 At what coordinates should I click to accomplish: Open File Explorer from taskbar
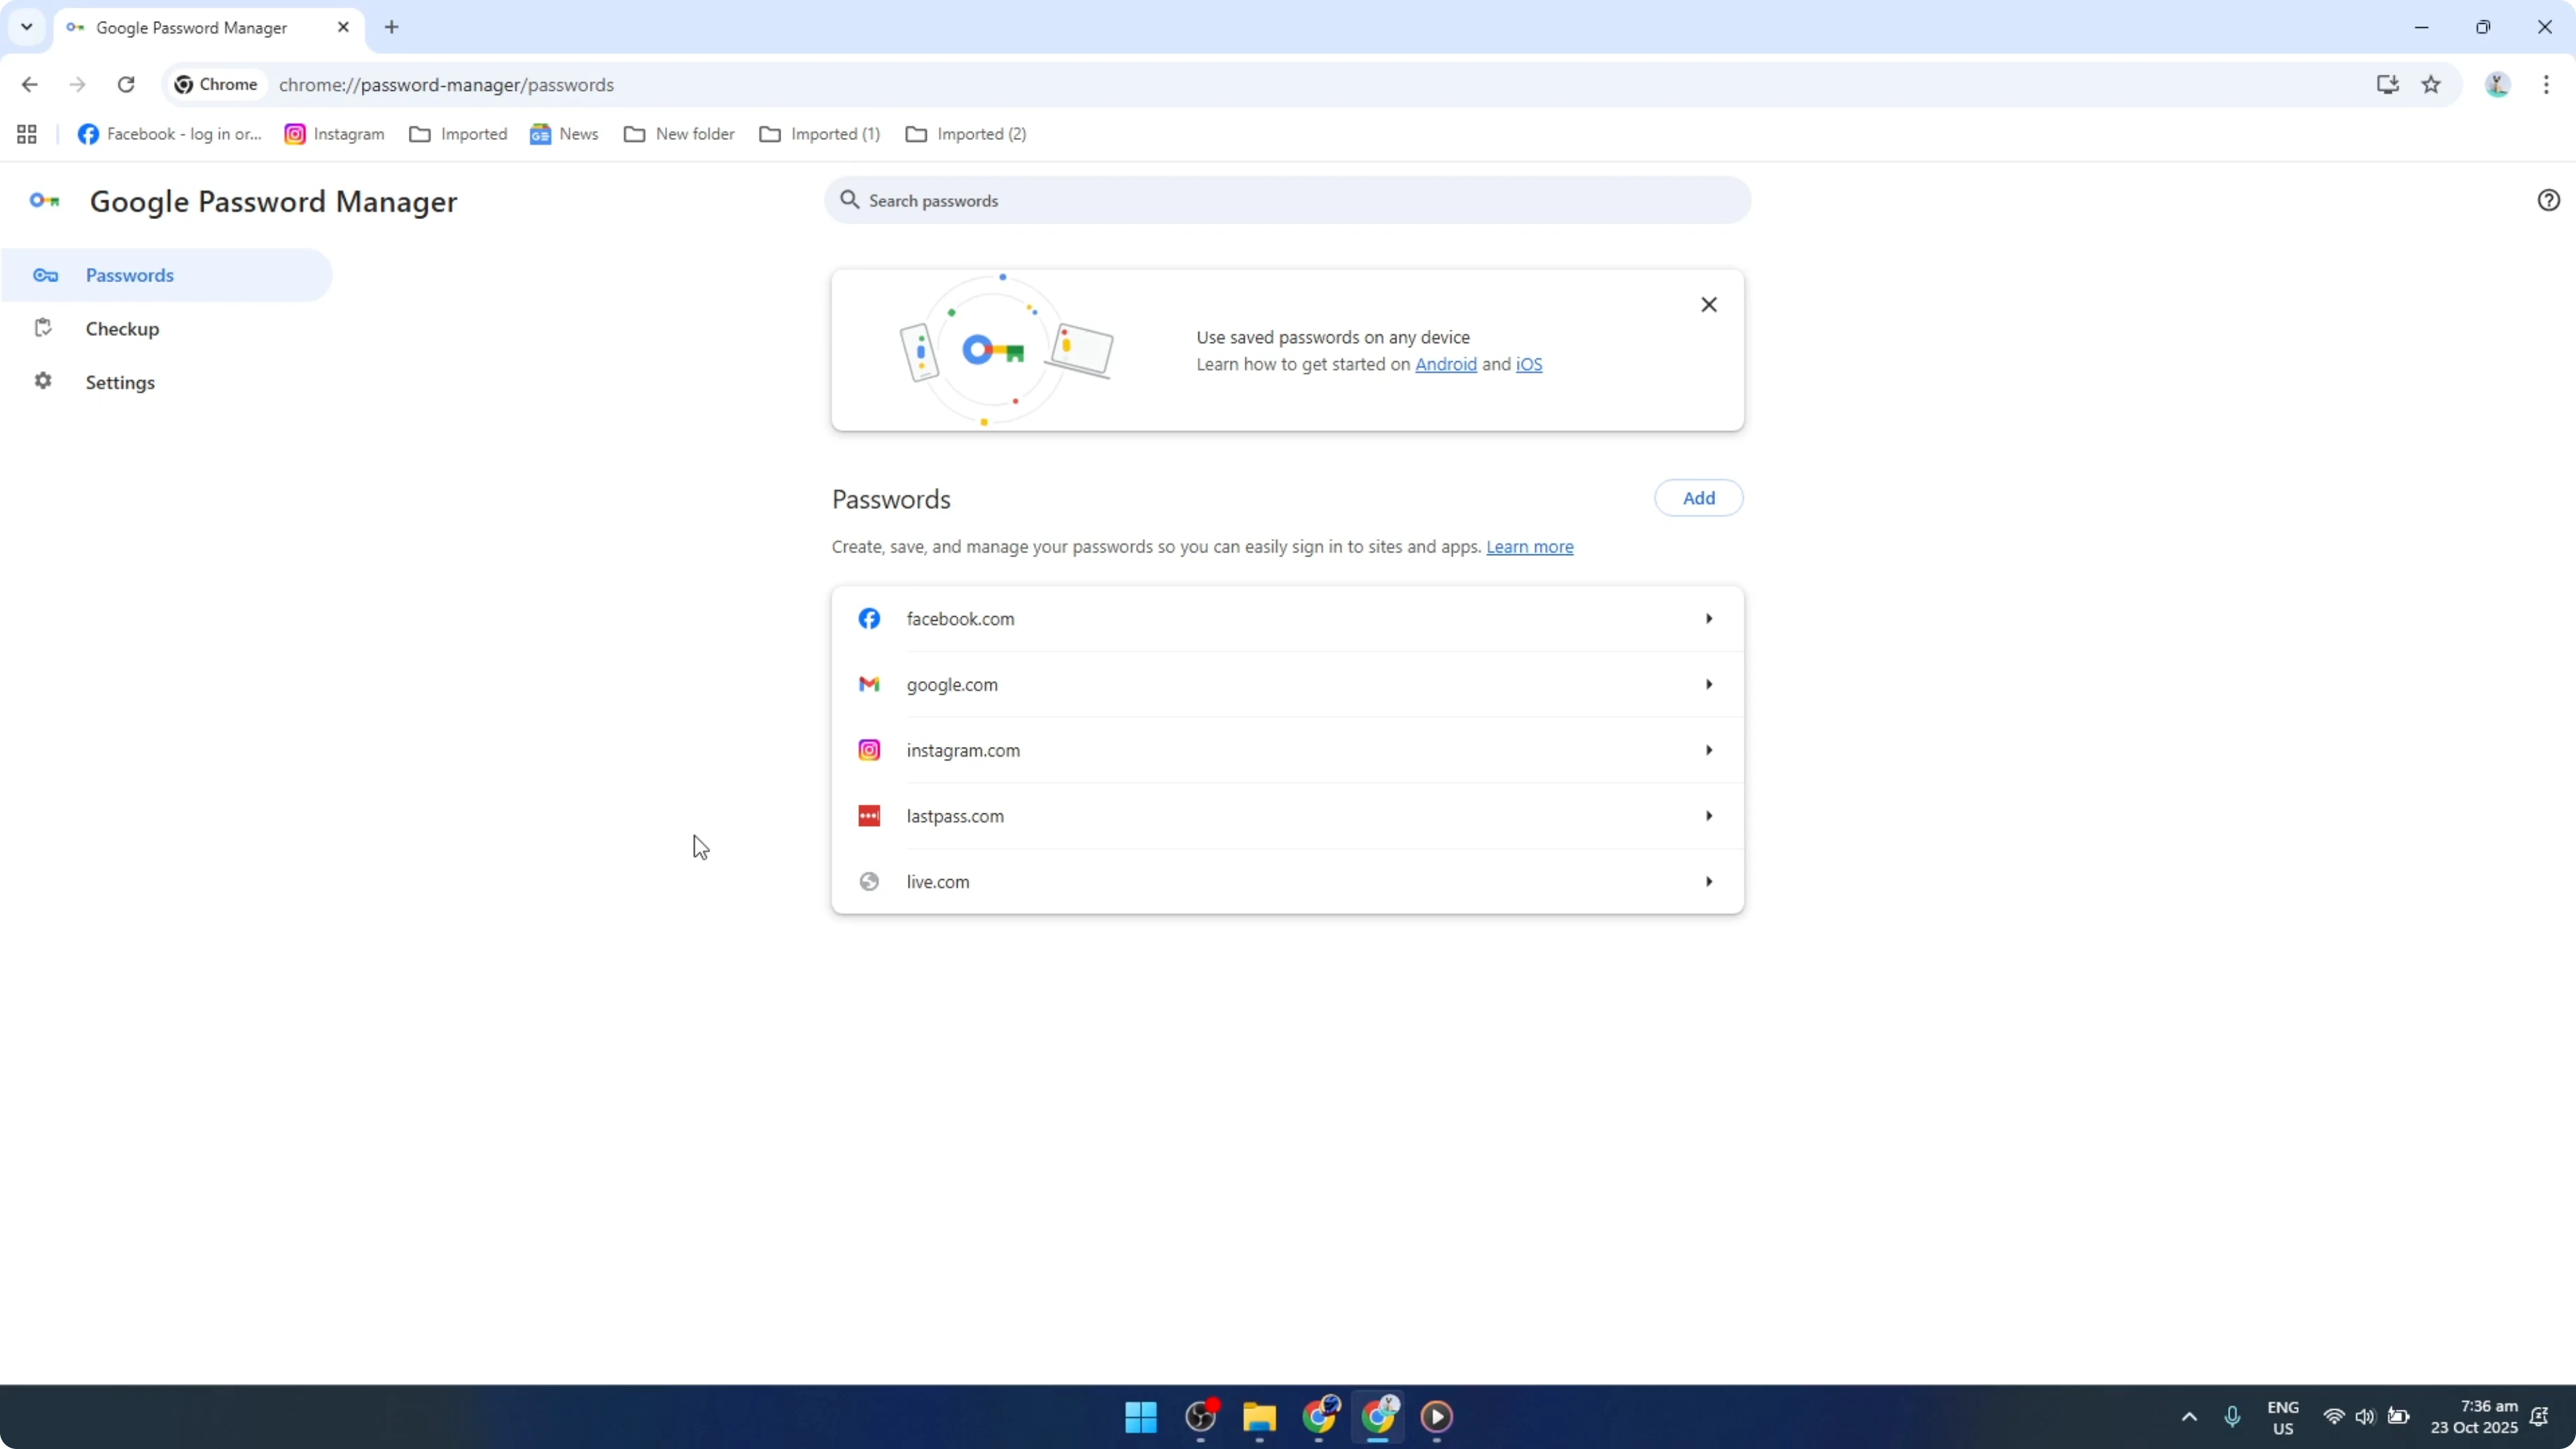pos(1259,1416)
